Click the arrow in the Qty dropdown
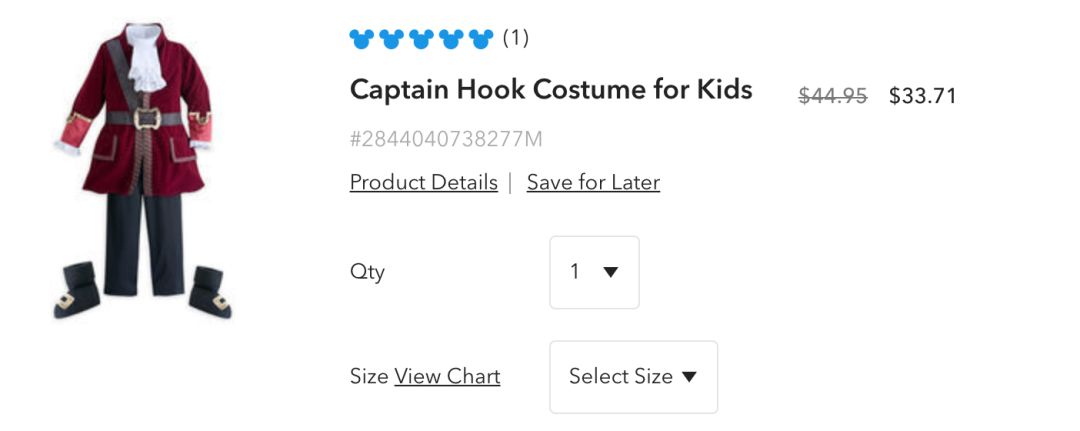 (611, 272)
